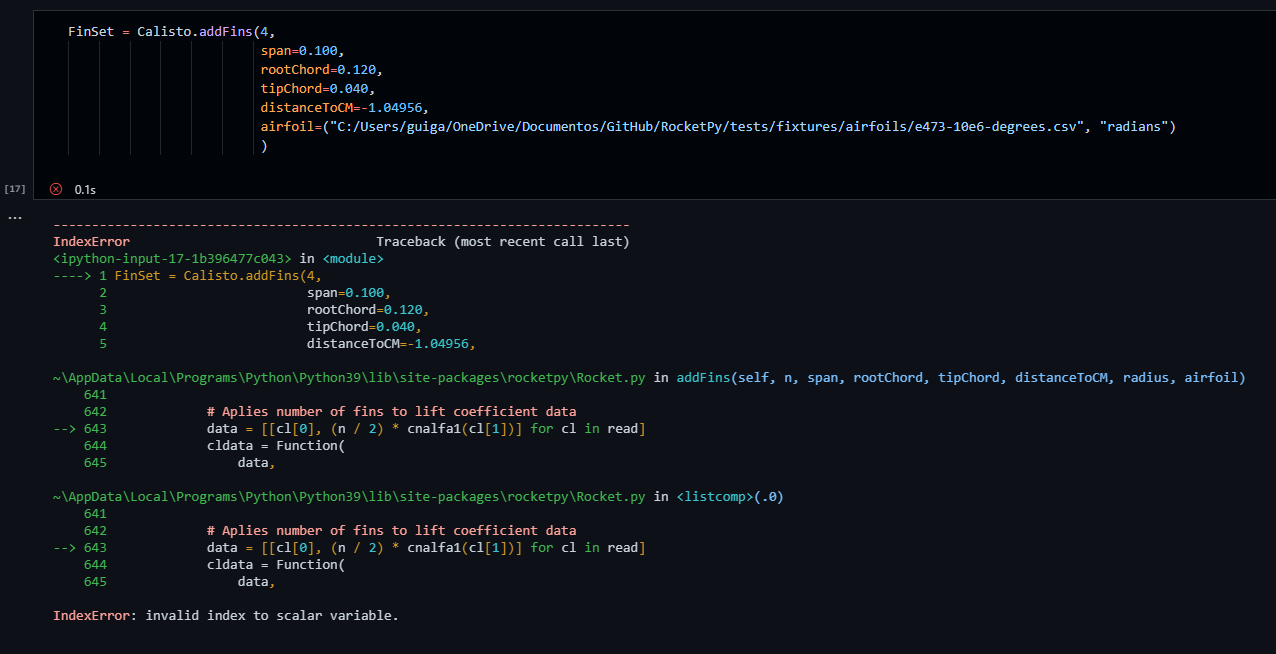Click the 'addFins(self, n, span...' function signature
The height and width of the screenshot is (654, 1276).
coord(961,378)
